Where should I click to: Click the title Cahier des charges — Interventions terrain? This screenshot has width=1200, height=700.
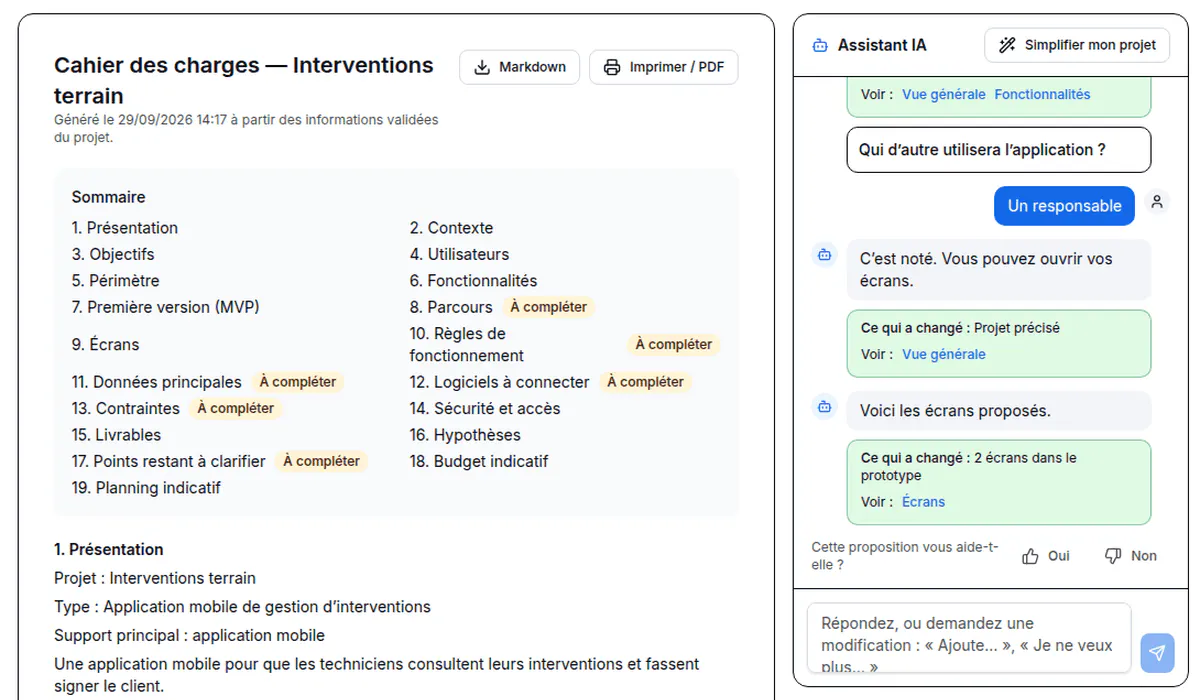click(244, 81)
